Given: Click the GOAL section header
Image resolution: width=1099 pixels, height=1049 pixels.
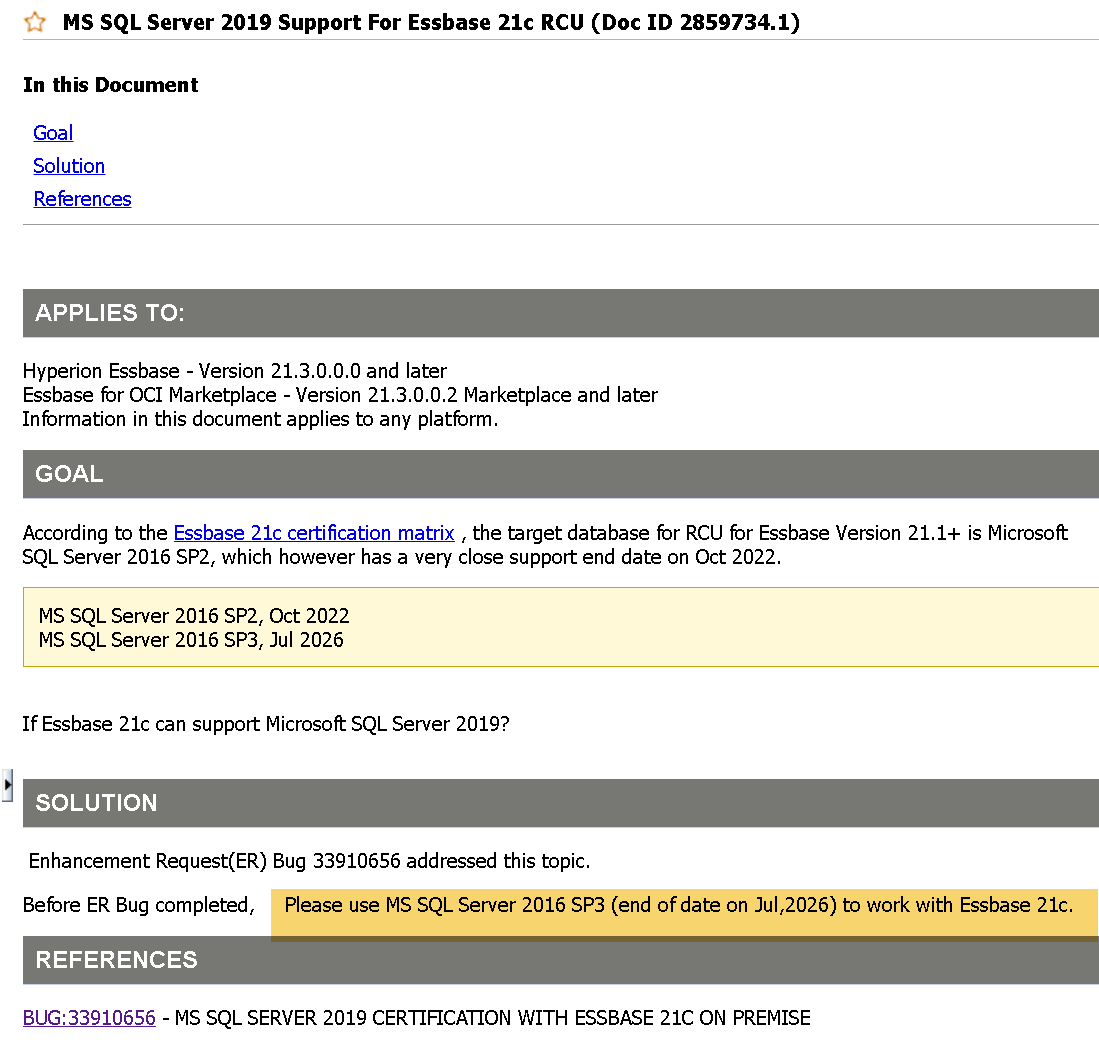Looking at the screenshot, I should tap(561, 474).
